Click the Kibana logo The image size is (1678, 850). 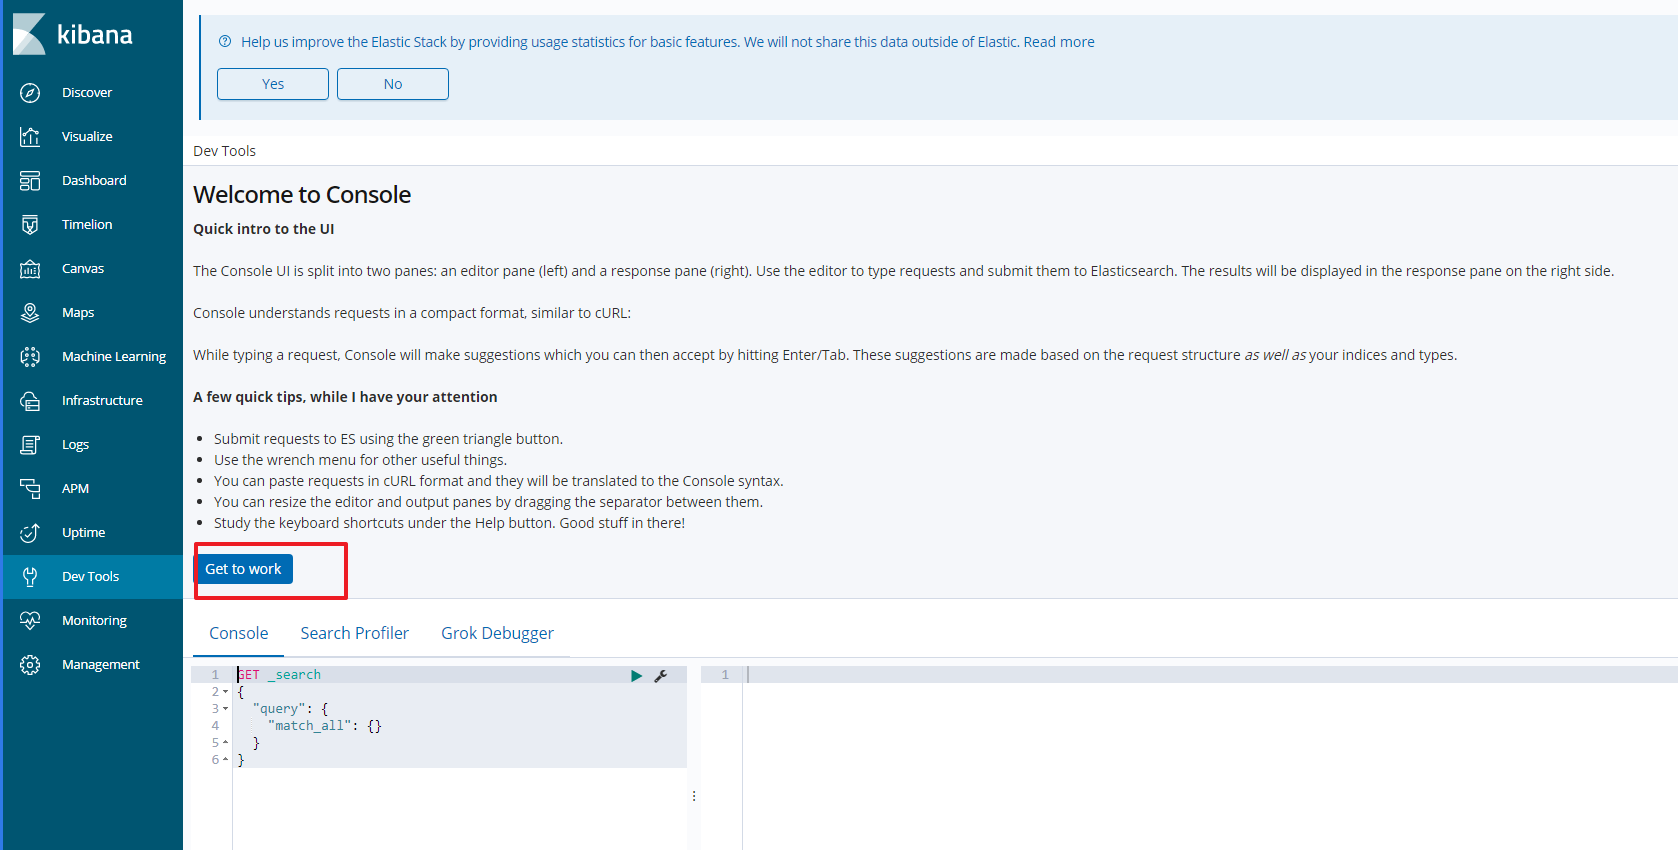coord(72,34)
